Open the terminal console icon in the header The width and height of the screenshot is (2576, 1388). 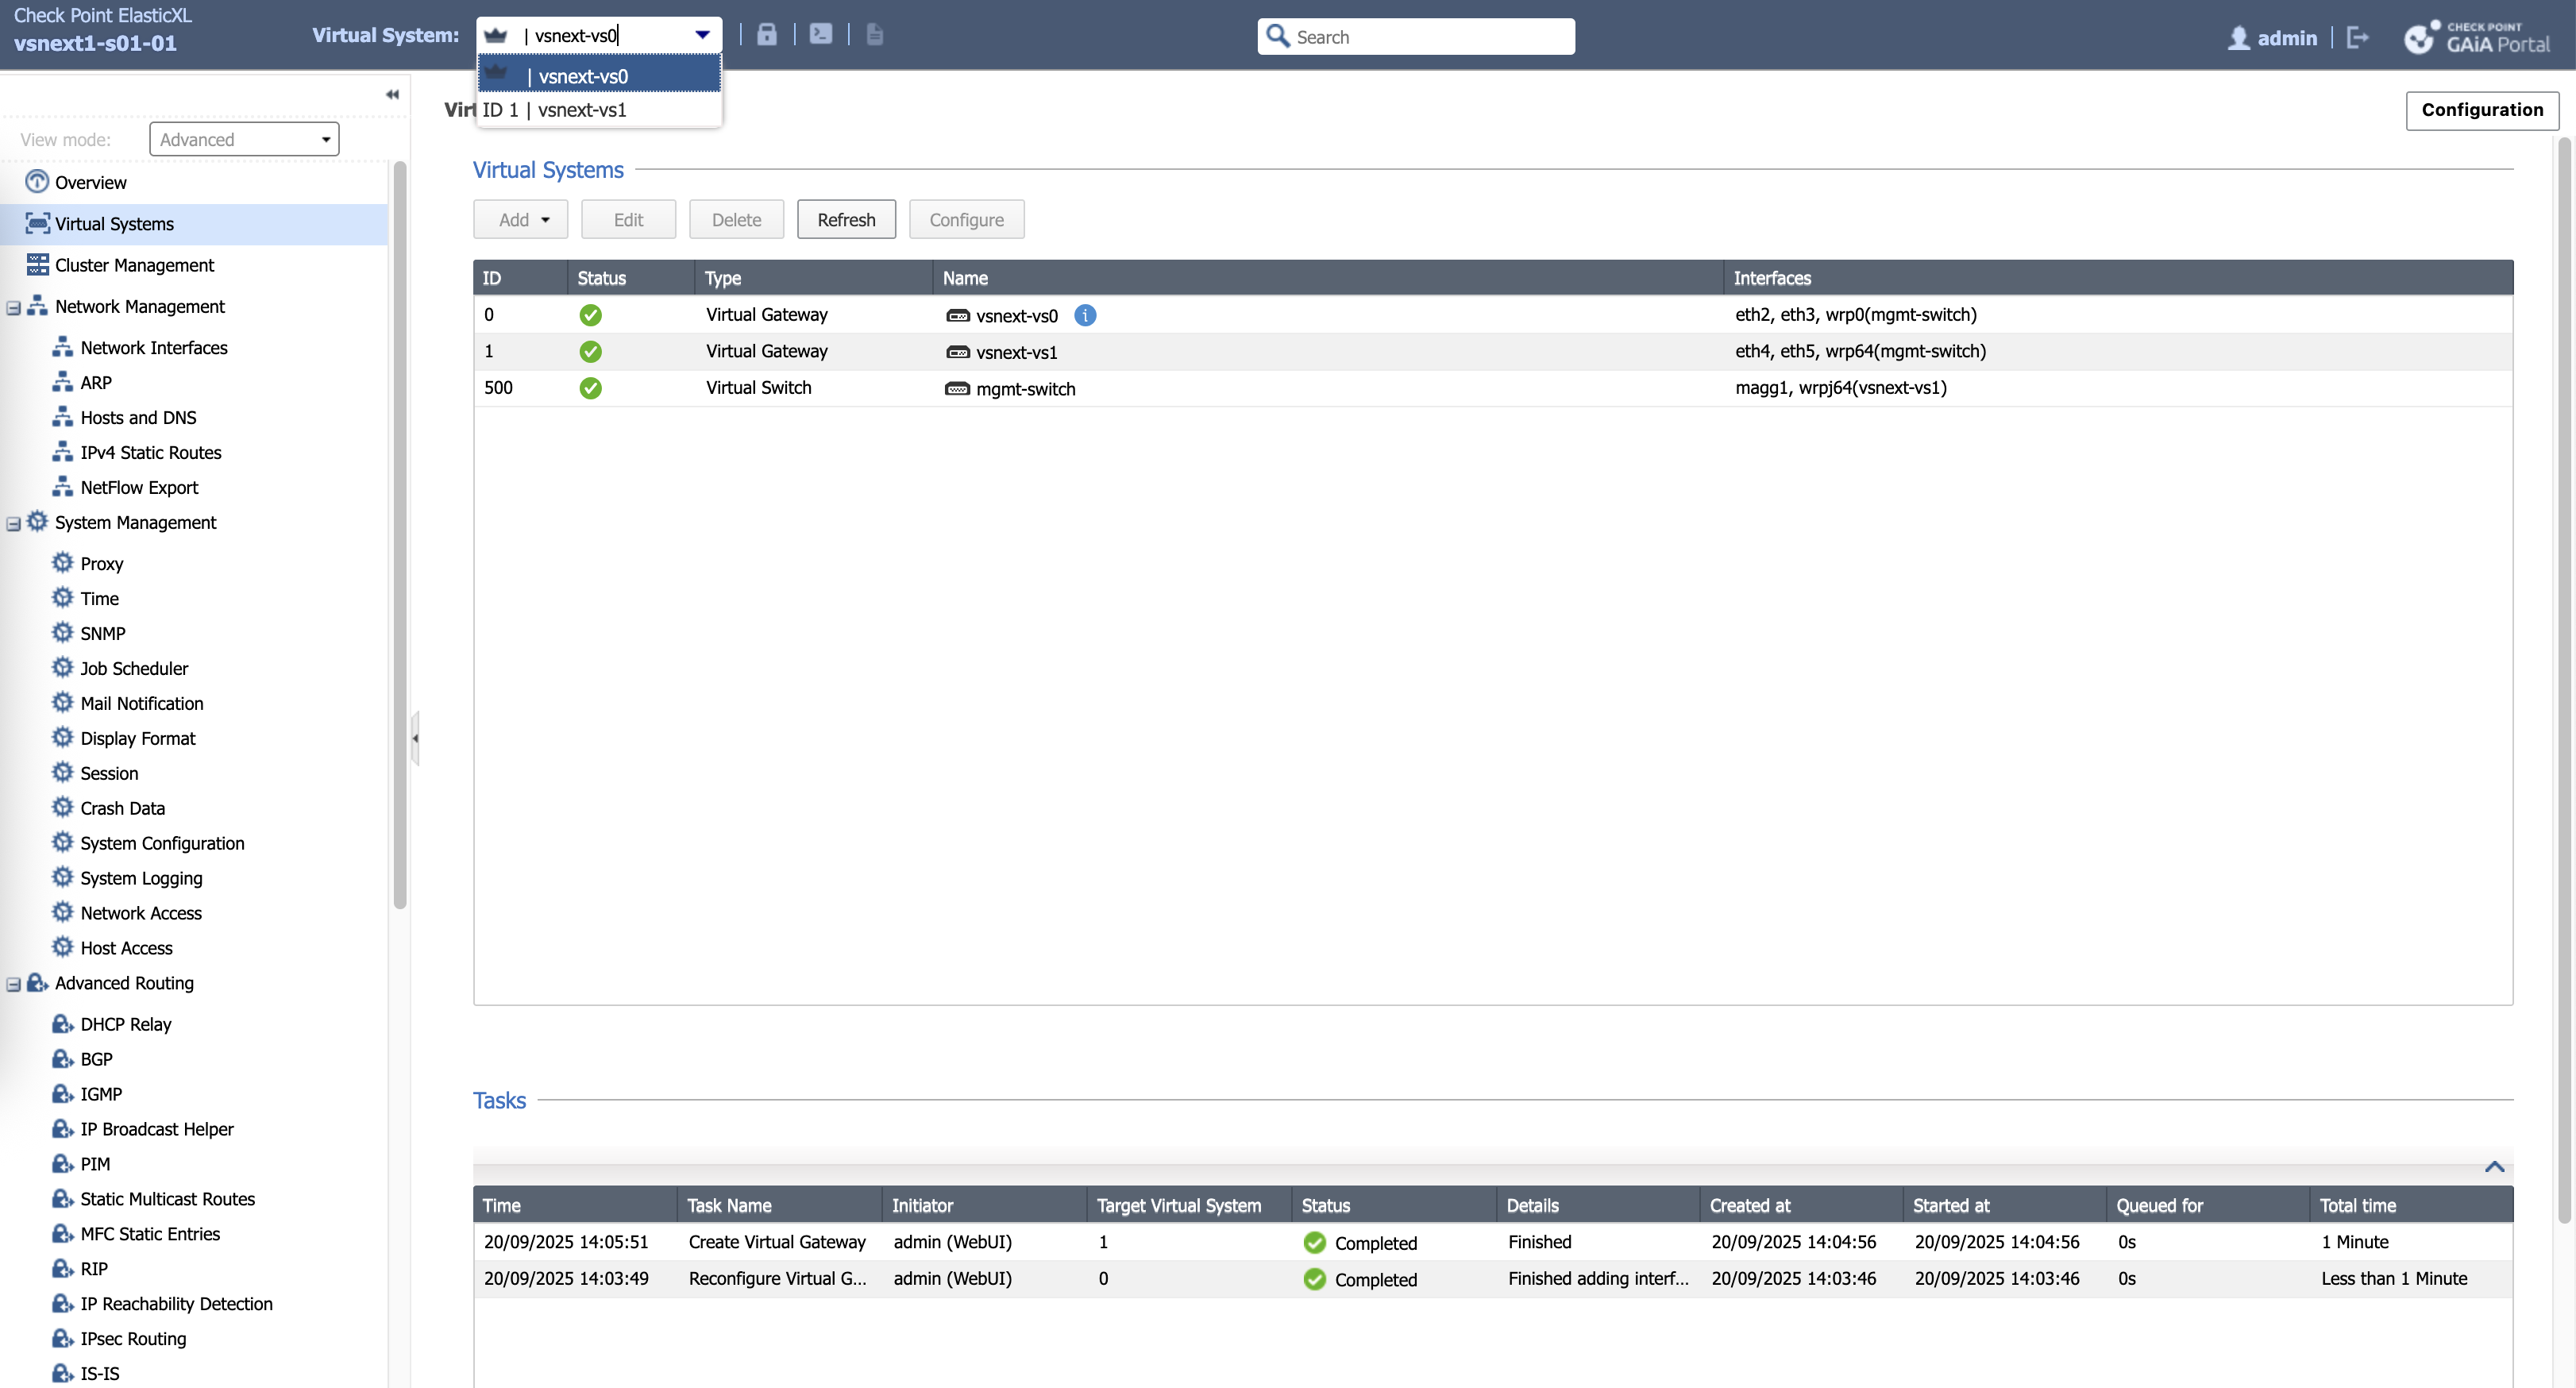pyautogui.click(x=821, y=34)
